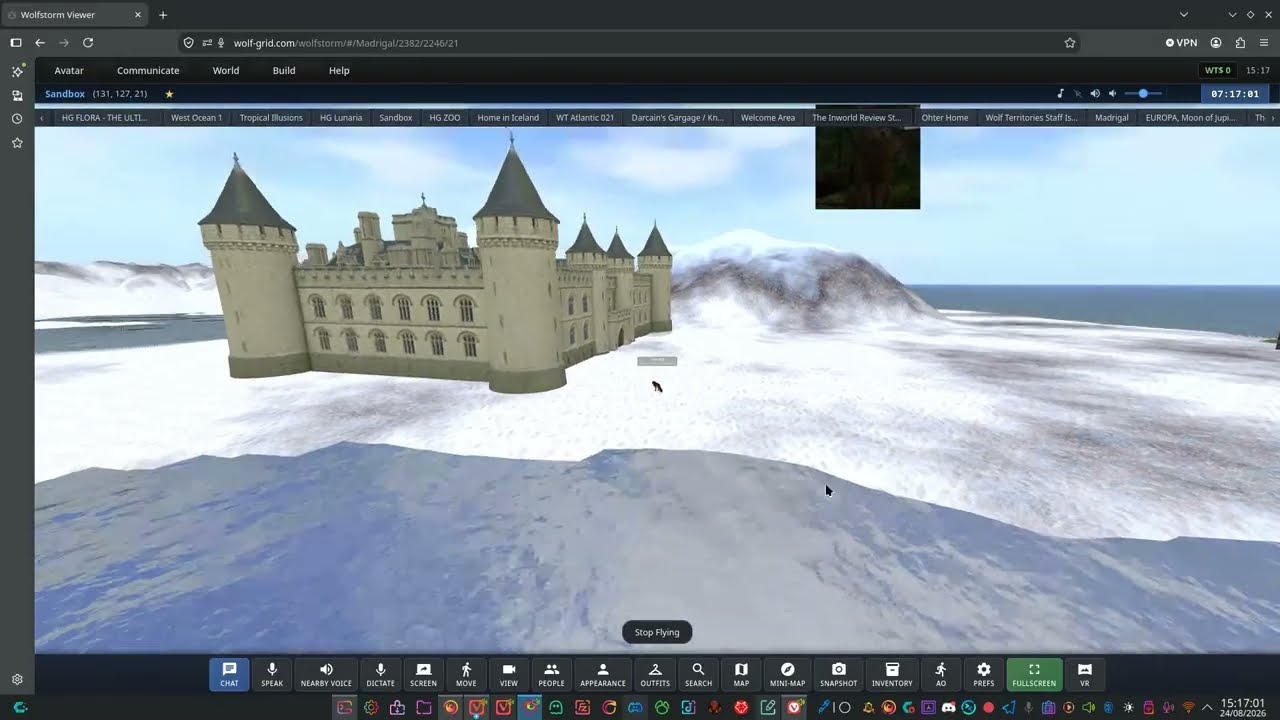Open the Chat panel button
The width and height of the screenshot is (1280, 720).
pyautogui.click(x=229, y=674)
